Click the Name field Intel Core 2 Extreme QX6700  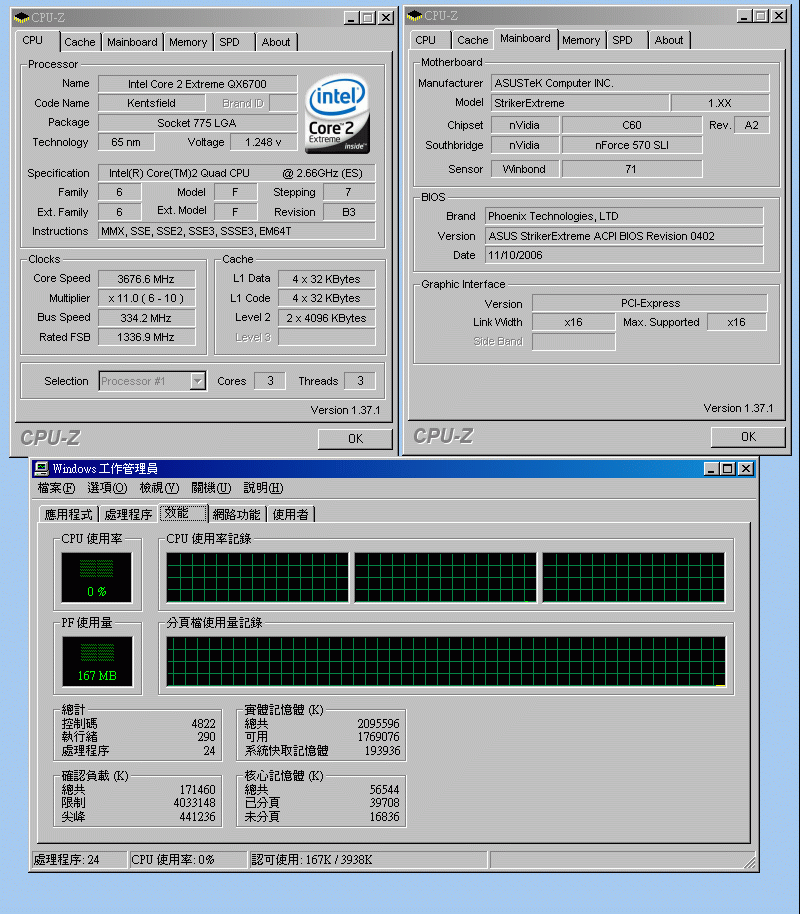click(x=198, y=84)
